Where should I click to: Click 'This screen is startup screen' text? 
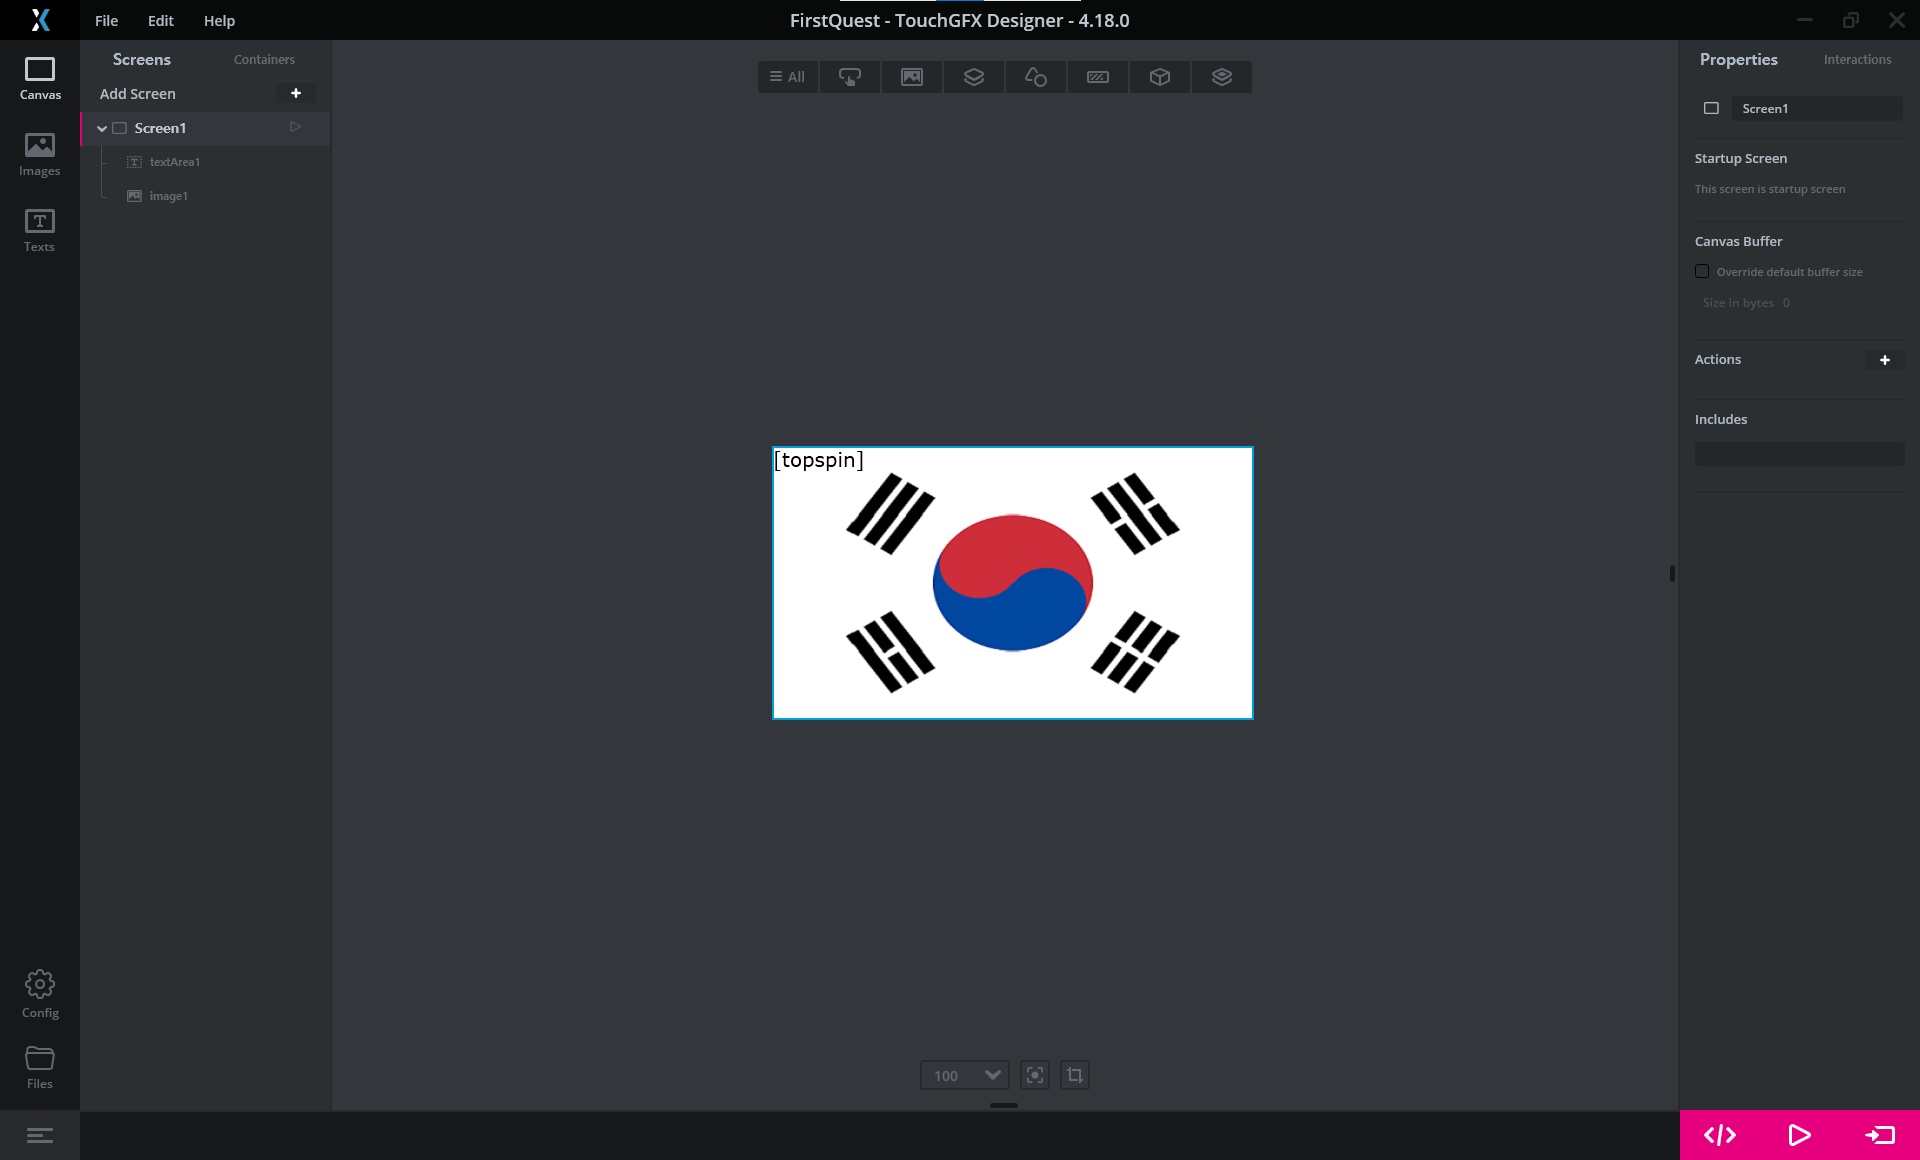1770,189
